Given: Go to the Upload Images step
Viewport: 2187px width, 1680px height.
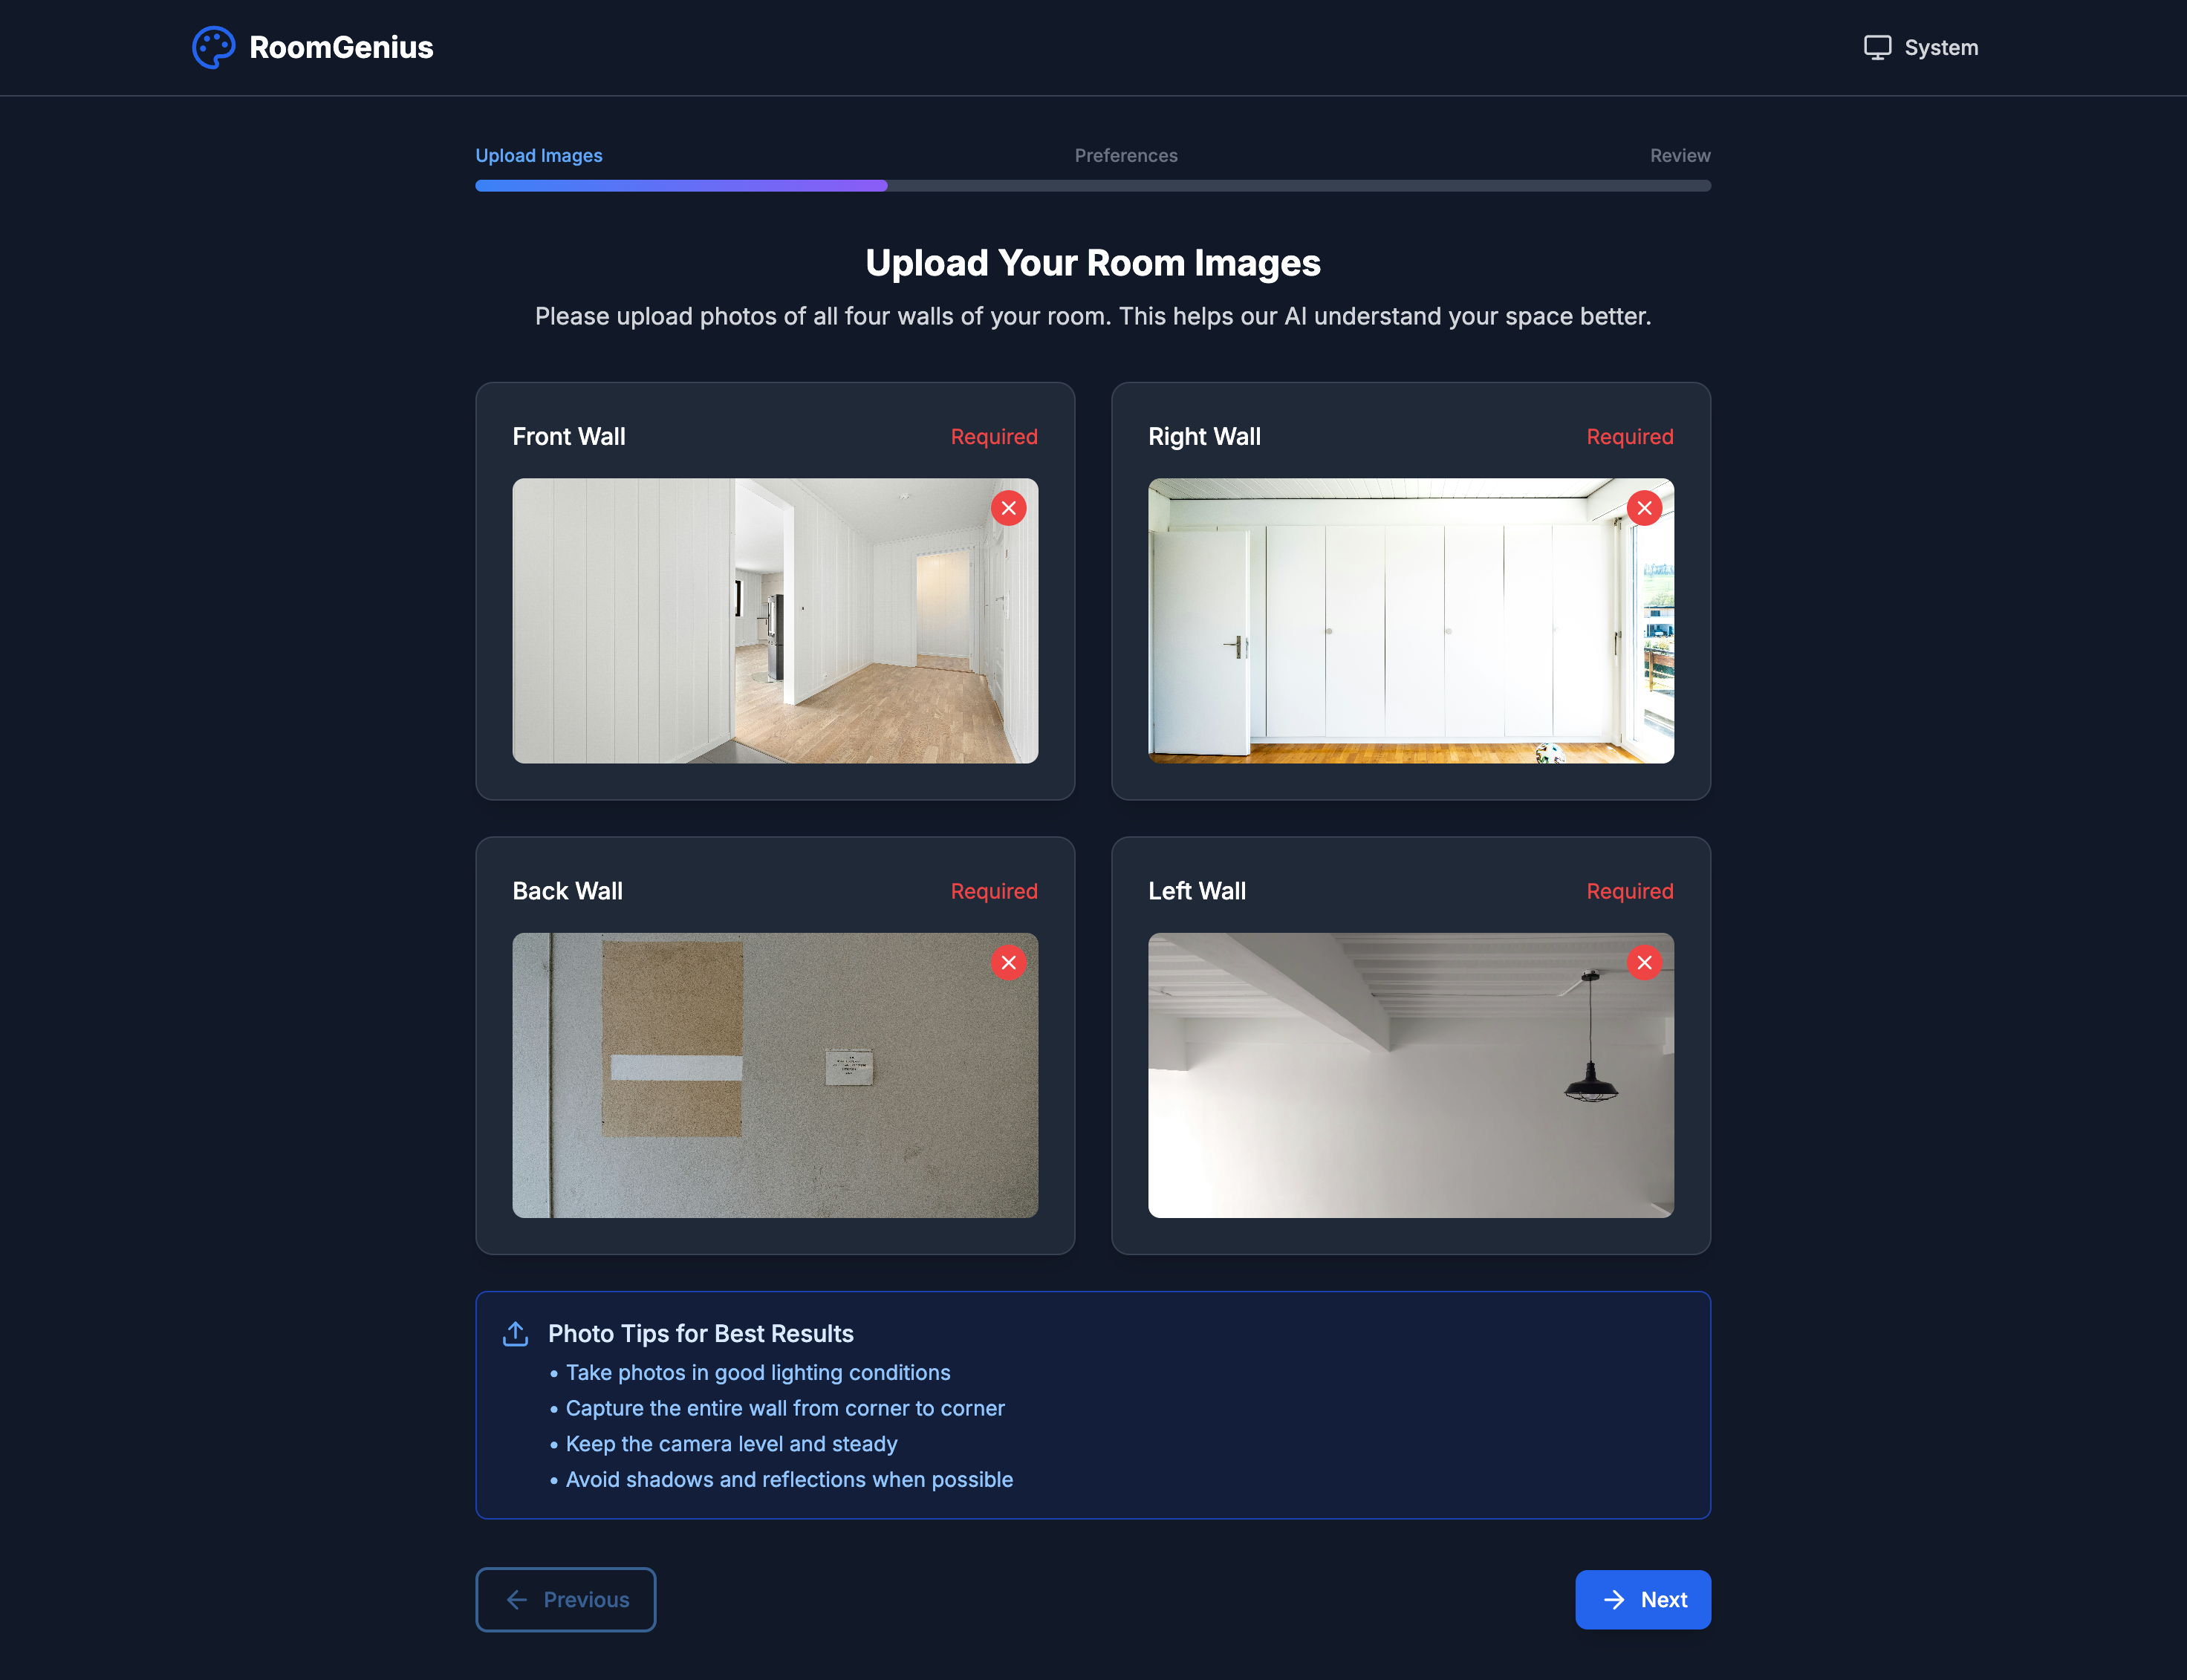Looking at the screenshot, I should pyautogui.click(x=538, y=155).
